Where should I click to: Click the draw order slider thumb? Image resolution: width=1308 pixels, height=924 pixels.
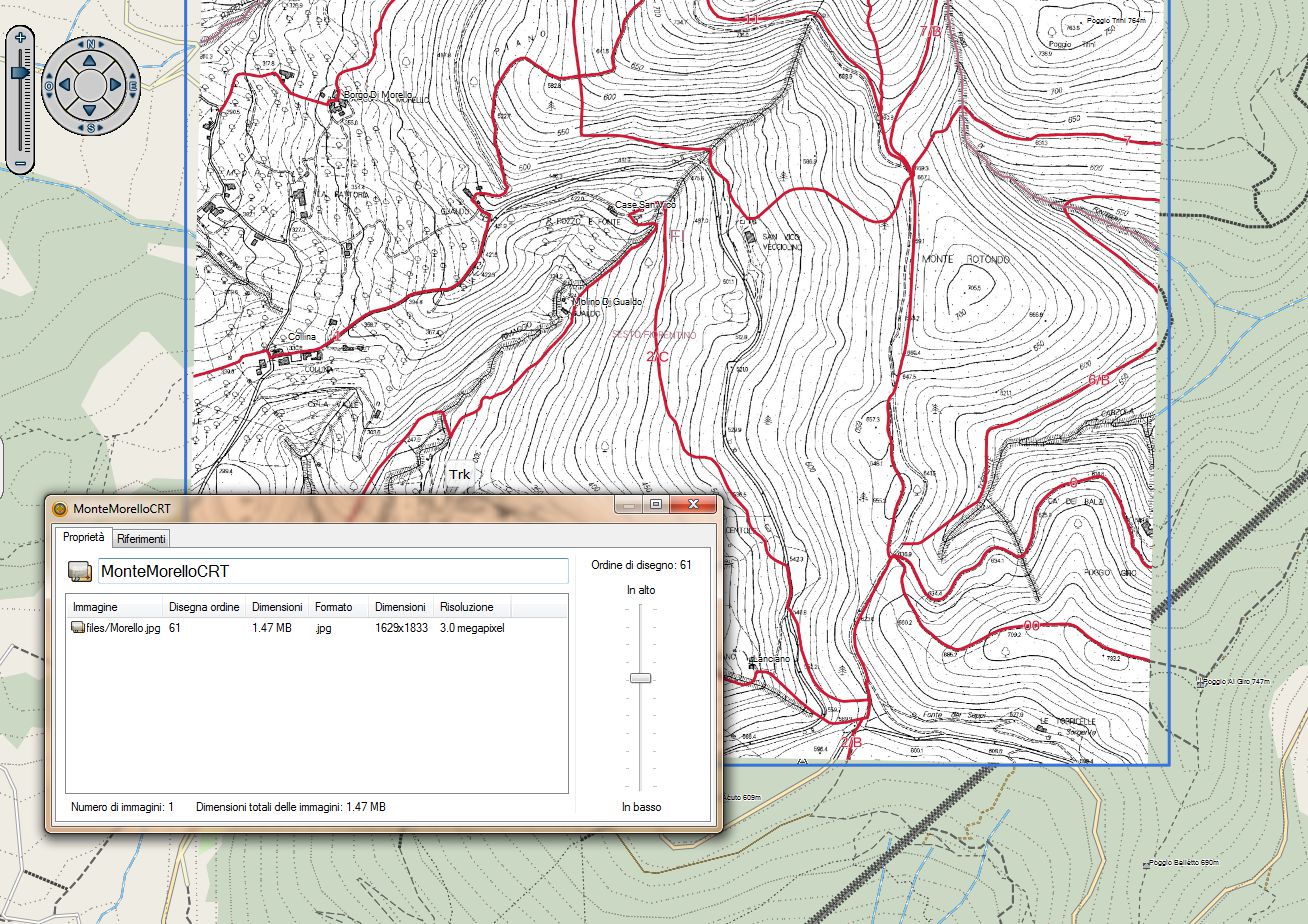tap(641, 678)
